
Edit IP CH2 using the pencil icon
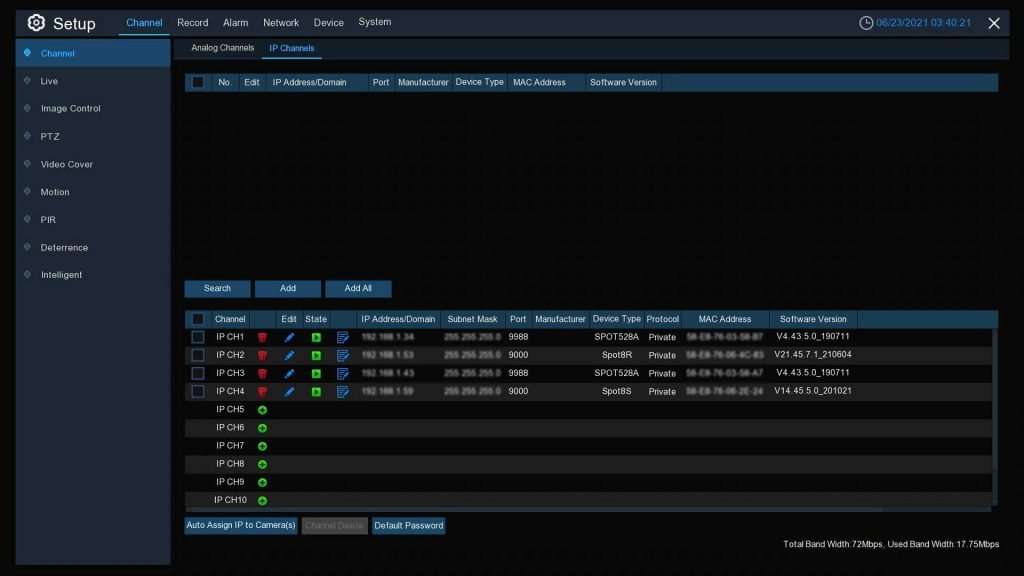click(289, 356)
